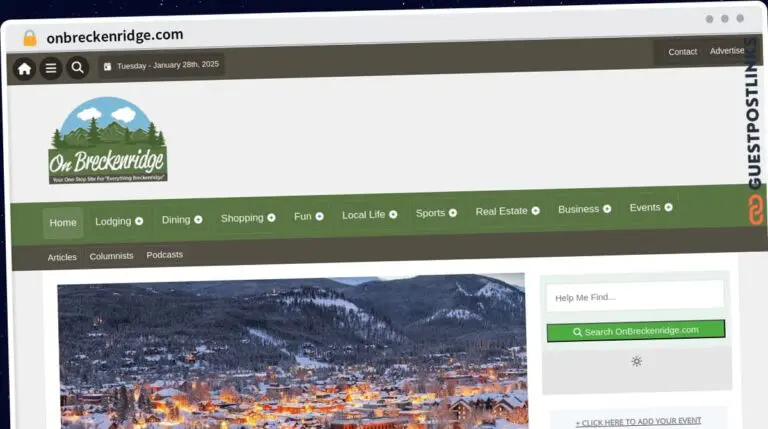This screenshot has height=429, width=768.
Task: Click the home icon in top bar
Action: pyautogui.click(x=24, y=69)
